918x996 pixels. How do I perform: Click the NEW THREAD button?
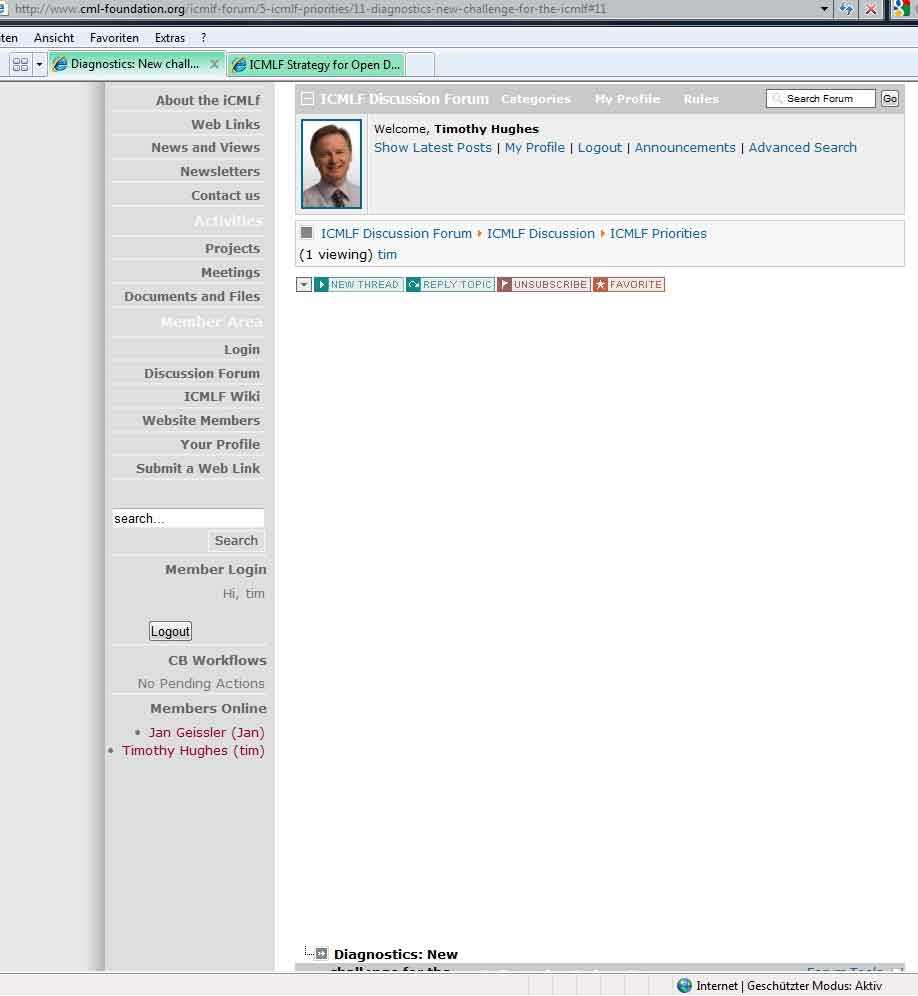click(358, 285)
